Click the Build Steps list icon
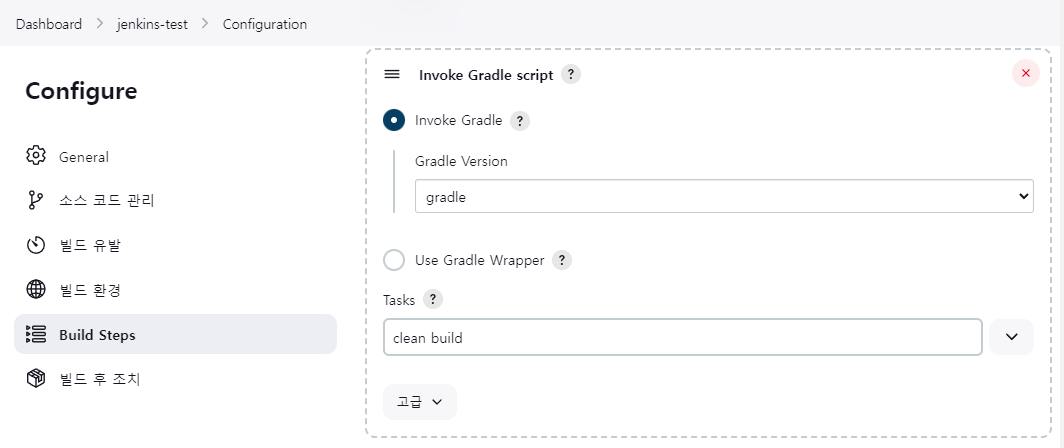 36,334
